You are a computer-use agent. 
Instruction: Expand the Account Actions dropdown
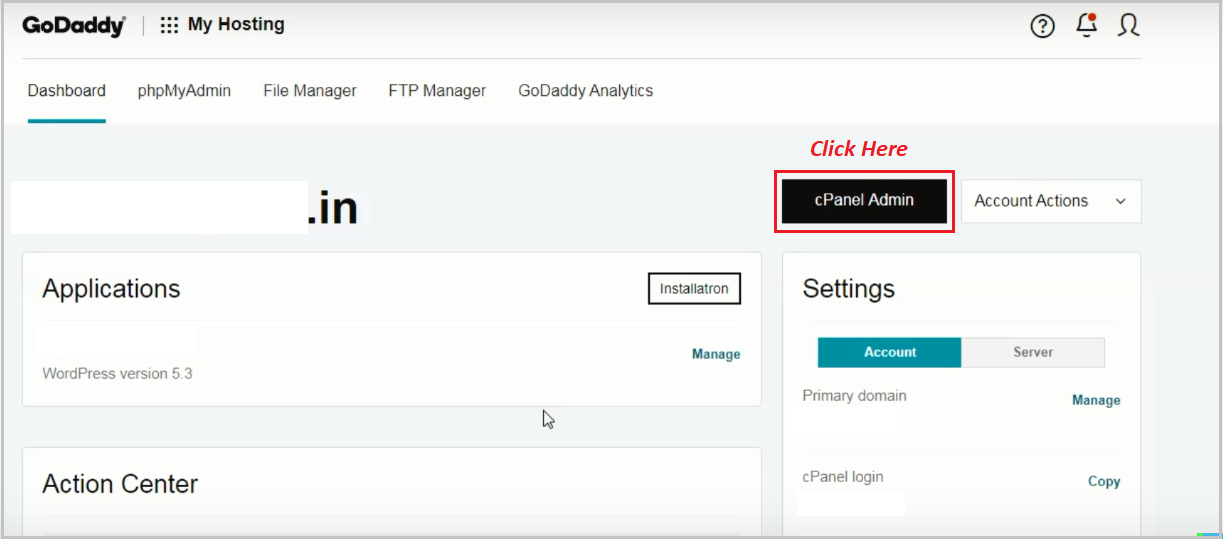[1051, 201]
